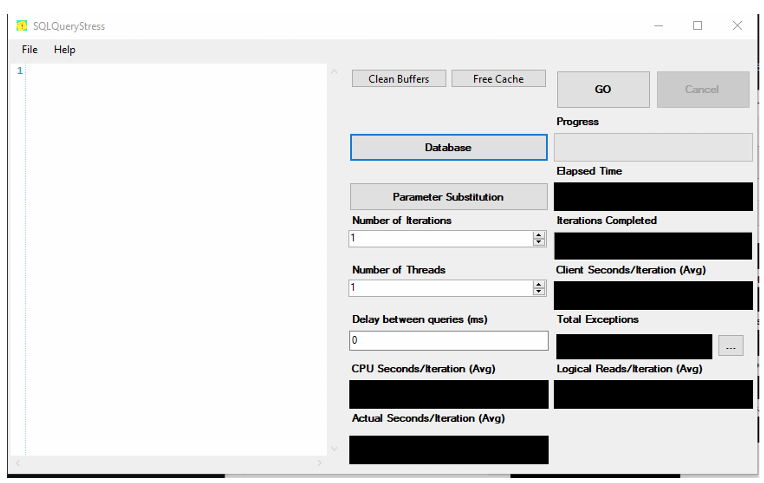
Task: Click the Progress bar
Action: point(653,147)
